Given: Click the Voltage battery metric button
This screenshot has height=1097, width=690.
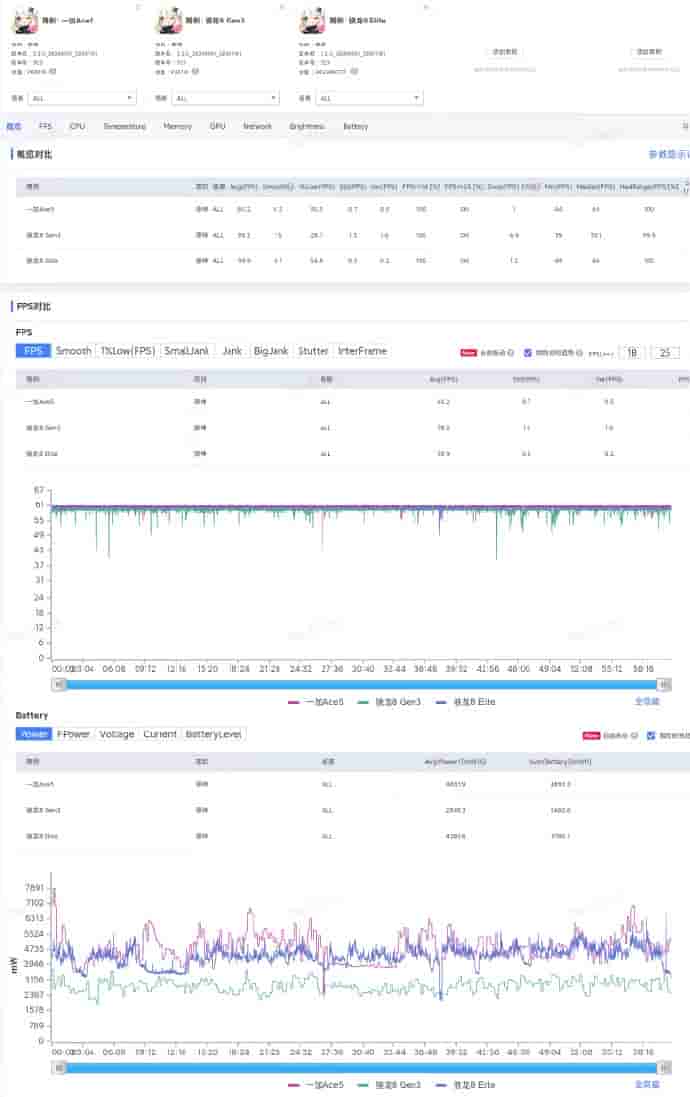Looking at the screenshot, I should coord(116,734).
